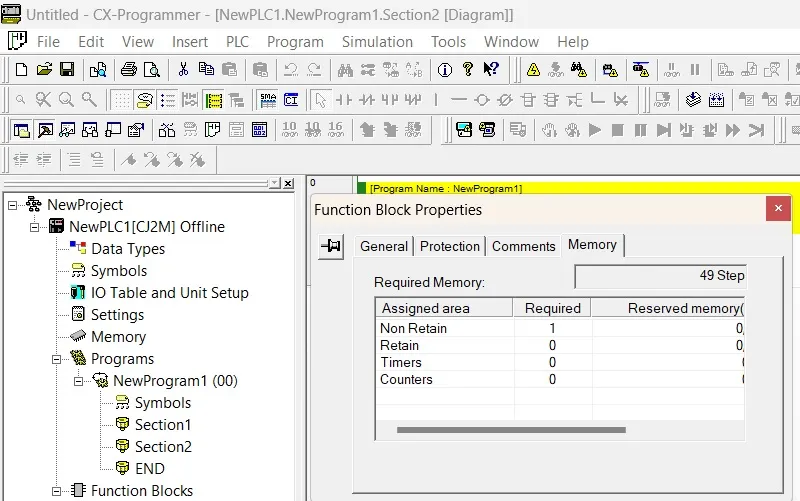Click the blue memory view 0102 icon
The height and width of the screenshot is (501, 800).
[x=259, y=130]
